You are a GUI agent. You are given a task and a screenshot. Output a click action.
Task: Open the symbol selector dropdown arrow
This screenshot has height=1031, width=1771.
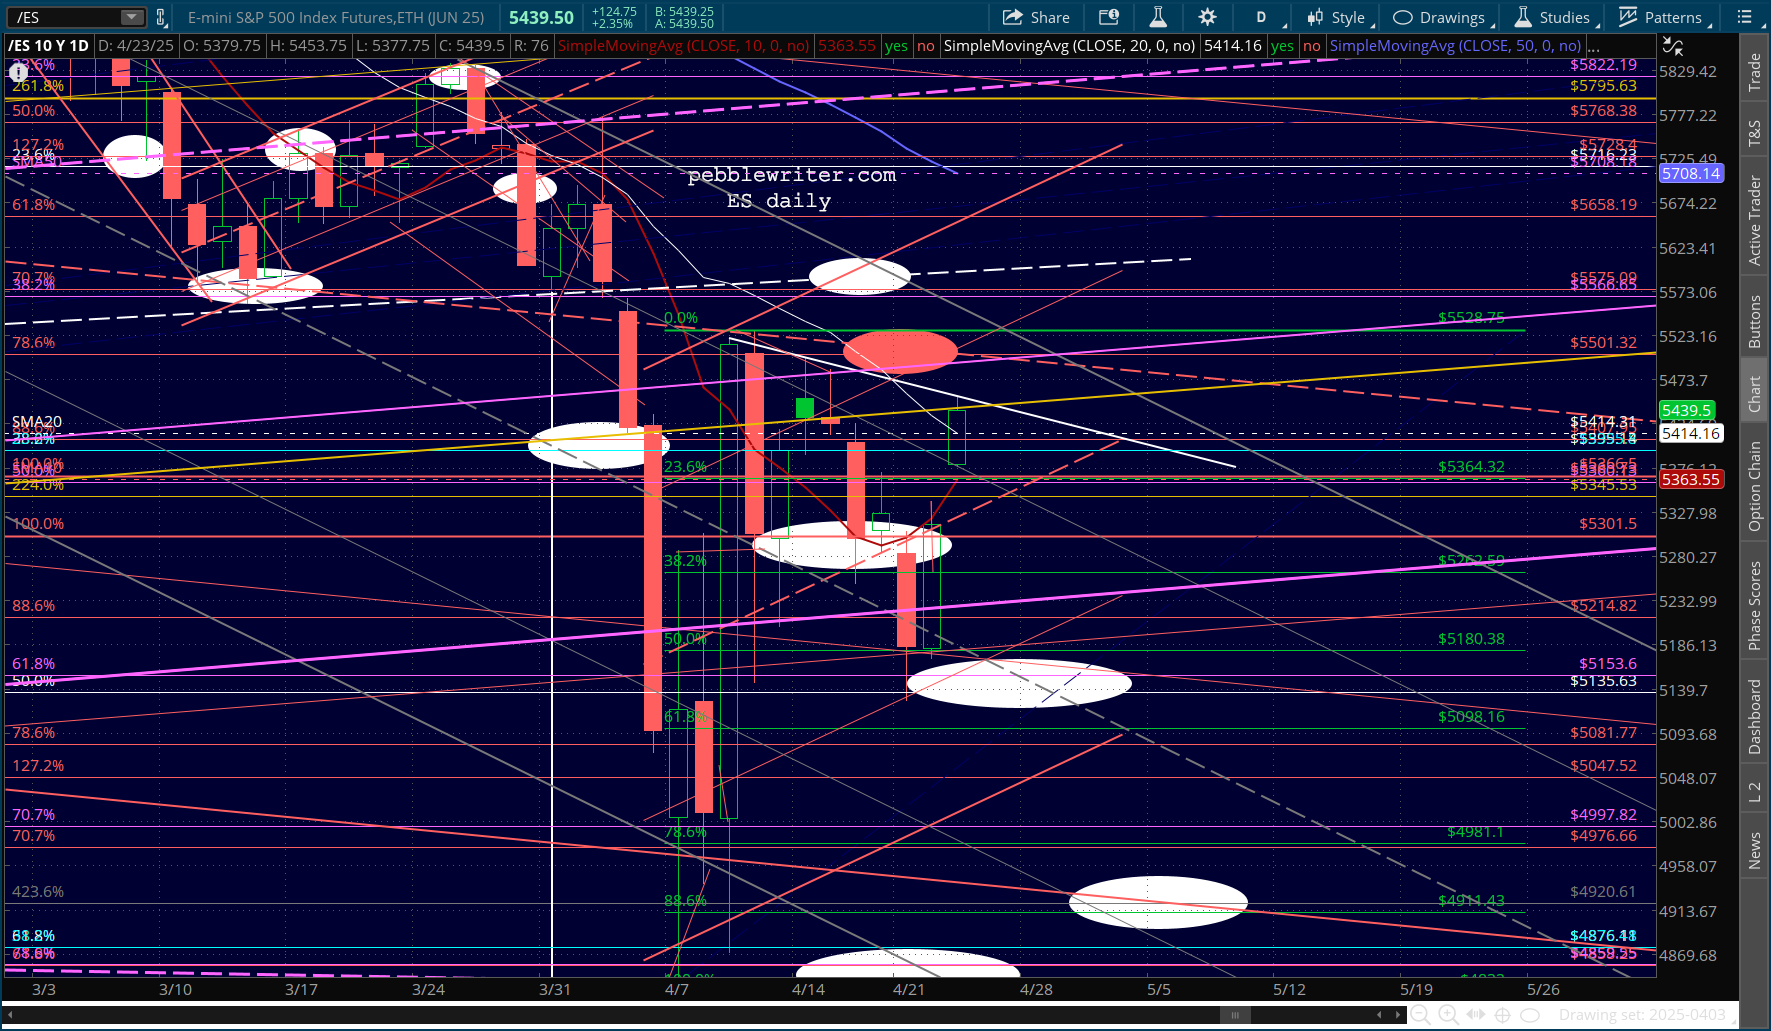click(132, 17)
